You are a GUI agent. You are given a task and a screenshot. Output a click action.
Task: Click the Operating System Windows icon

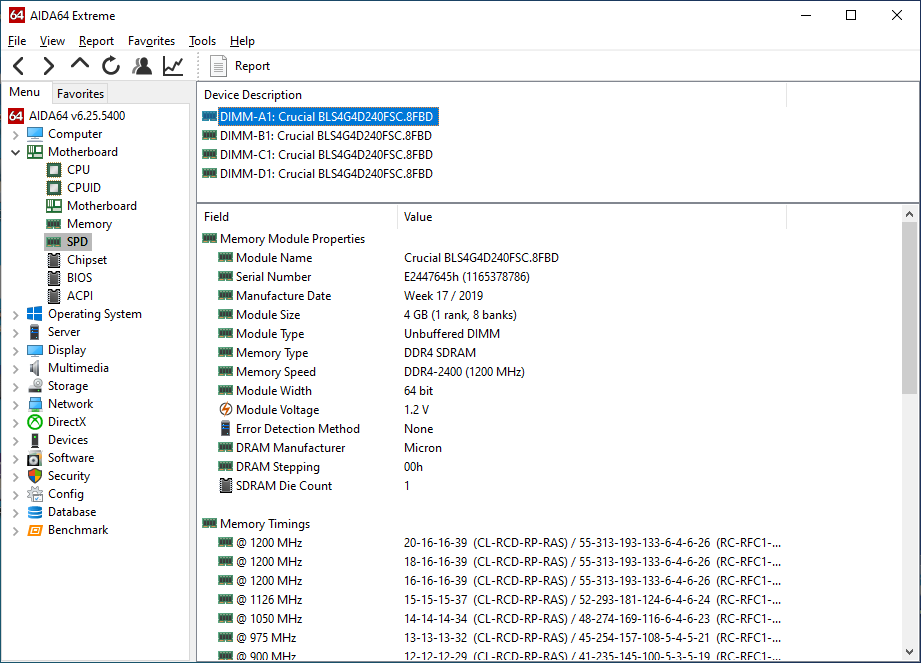35,314
